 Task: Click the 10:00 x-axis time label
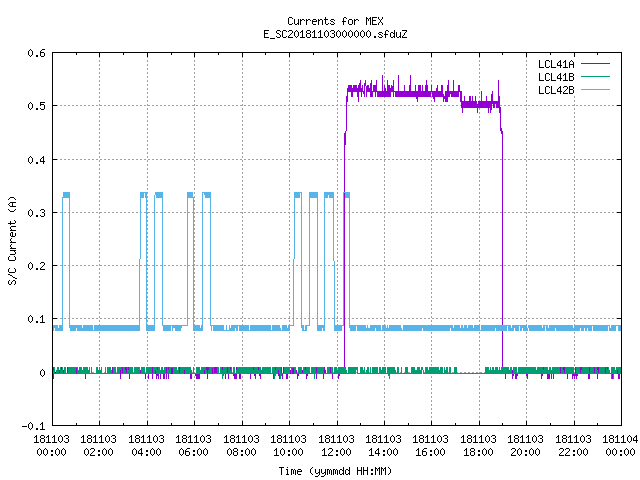tap(288, 452)
